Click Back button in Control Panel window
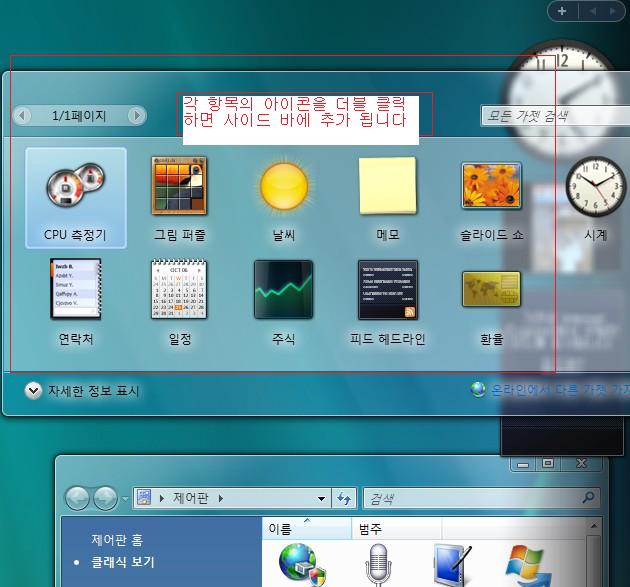 [x=78, y=498]
